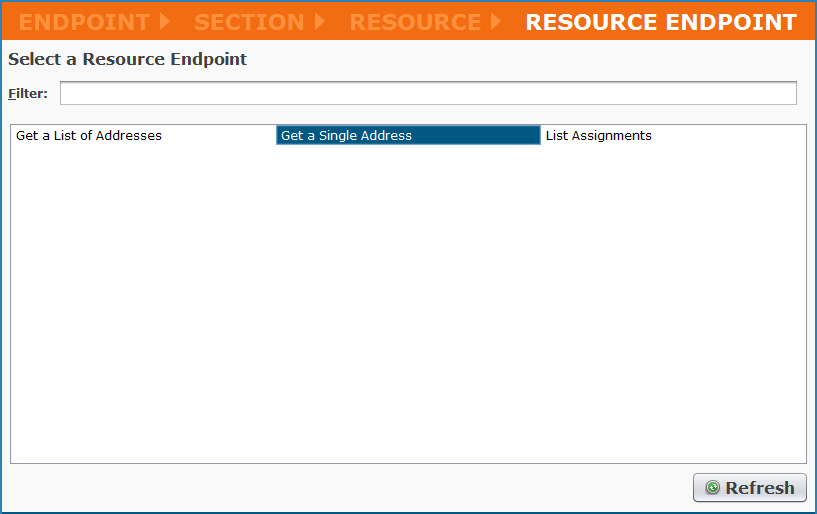Screen dimensions: 817x514
Task: Click the Select a Resource Endpoint heading
Action: 127,59
